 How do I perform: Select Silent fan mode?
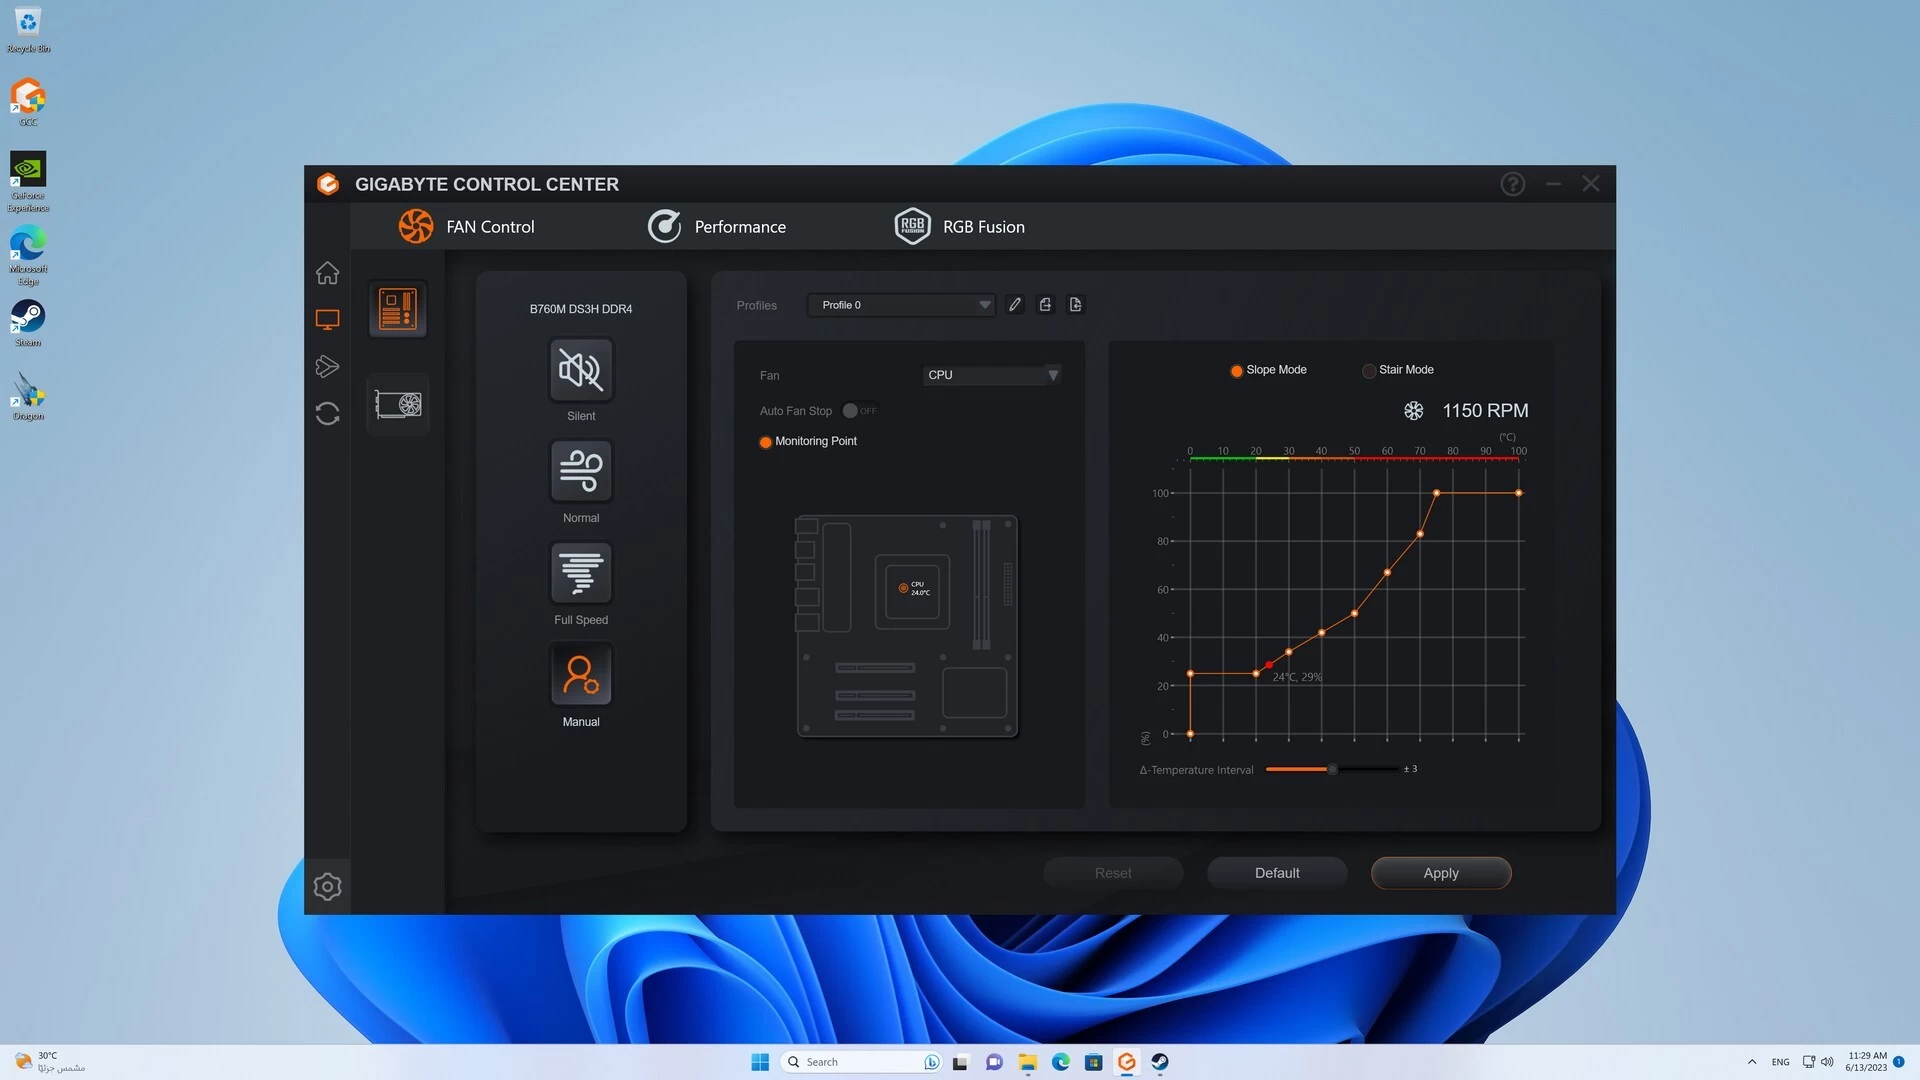[x=580, y=369]
